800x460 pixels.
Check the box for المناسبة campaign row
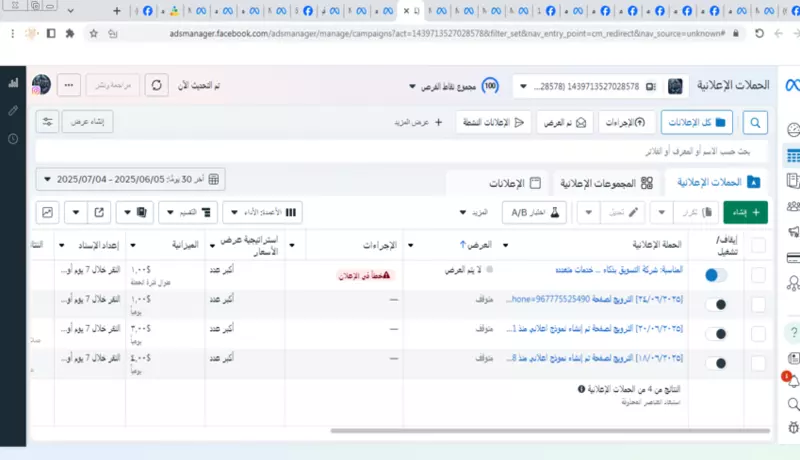759,275
